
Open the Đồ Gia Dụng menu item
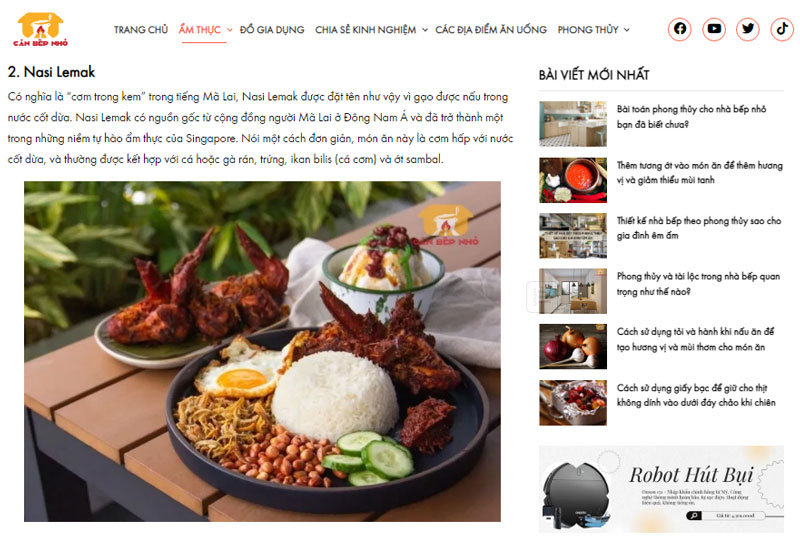click(x=272, y=30)
